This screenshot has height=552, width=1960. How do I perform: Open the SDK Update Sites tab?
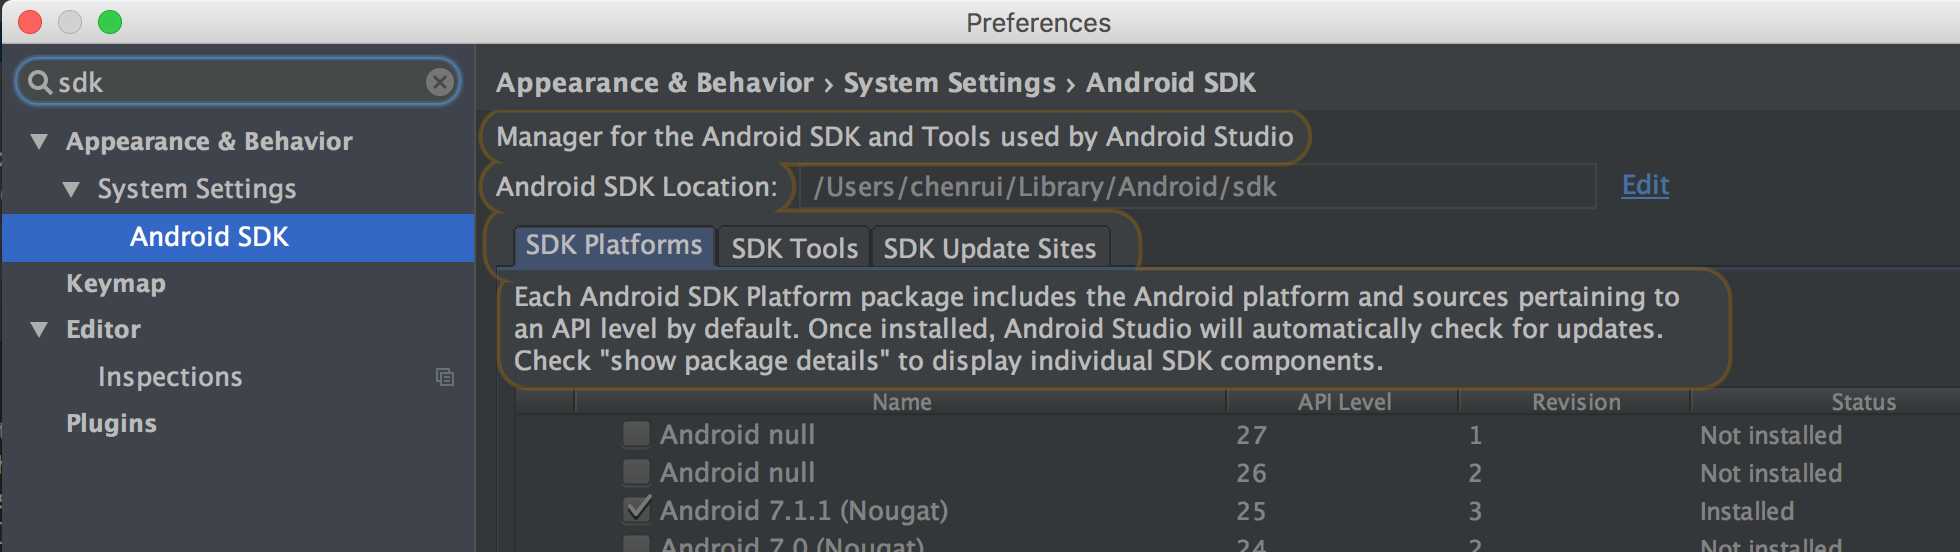pyautogui.click(x=990, y=248)
